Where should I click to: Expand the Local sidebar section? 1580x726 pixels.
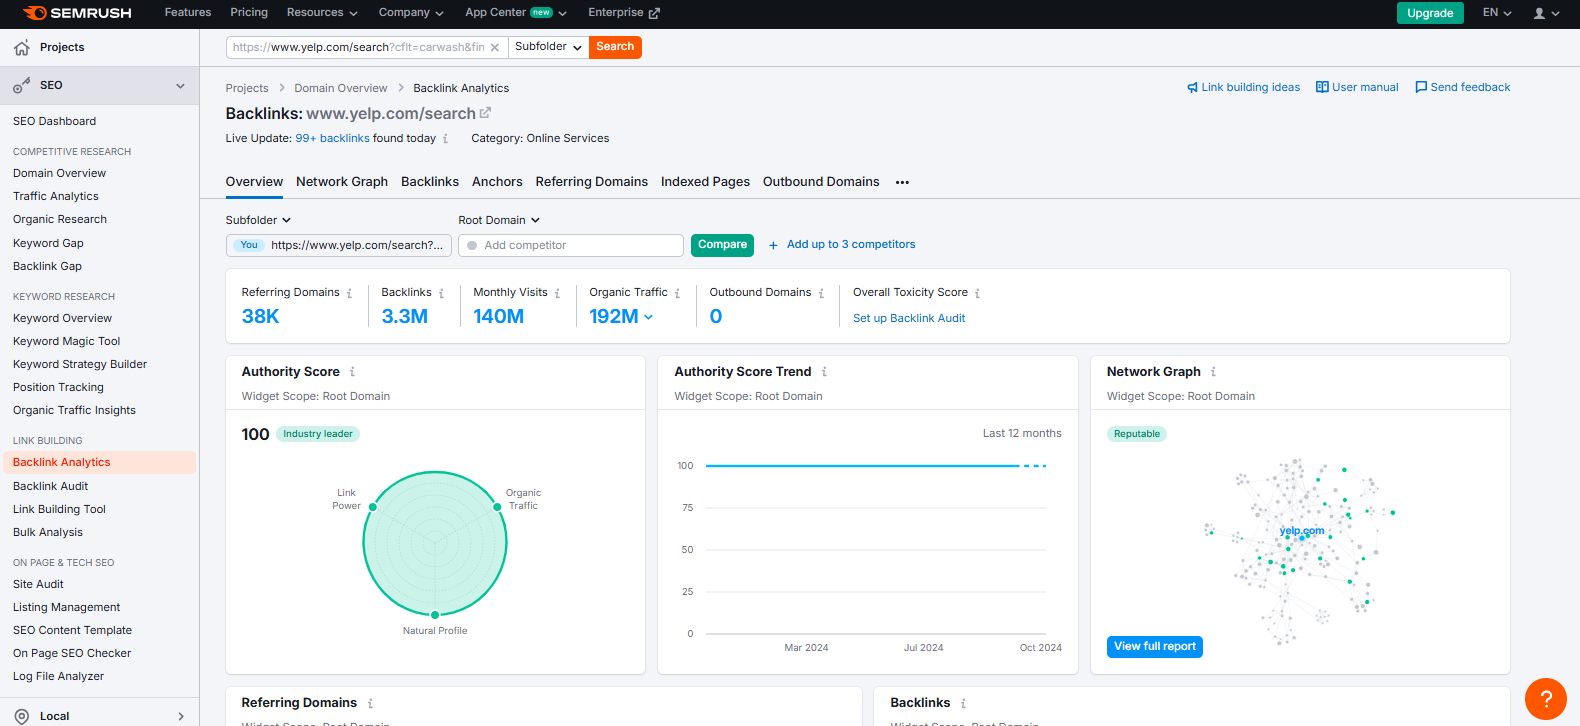coord(181,716)
